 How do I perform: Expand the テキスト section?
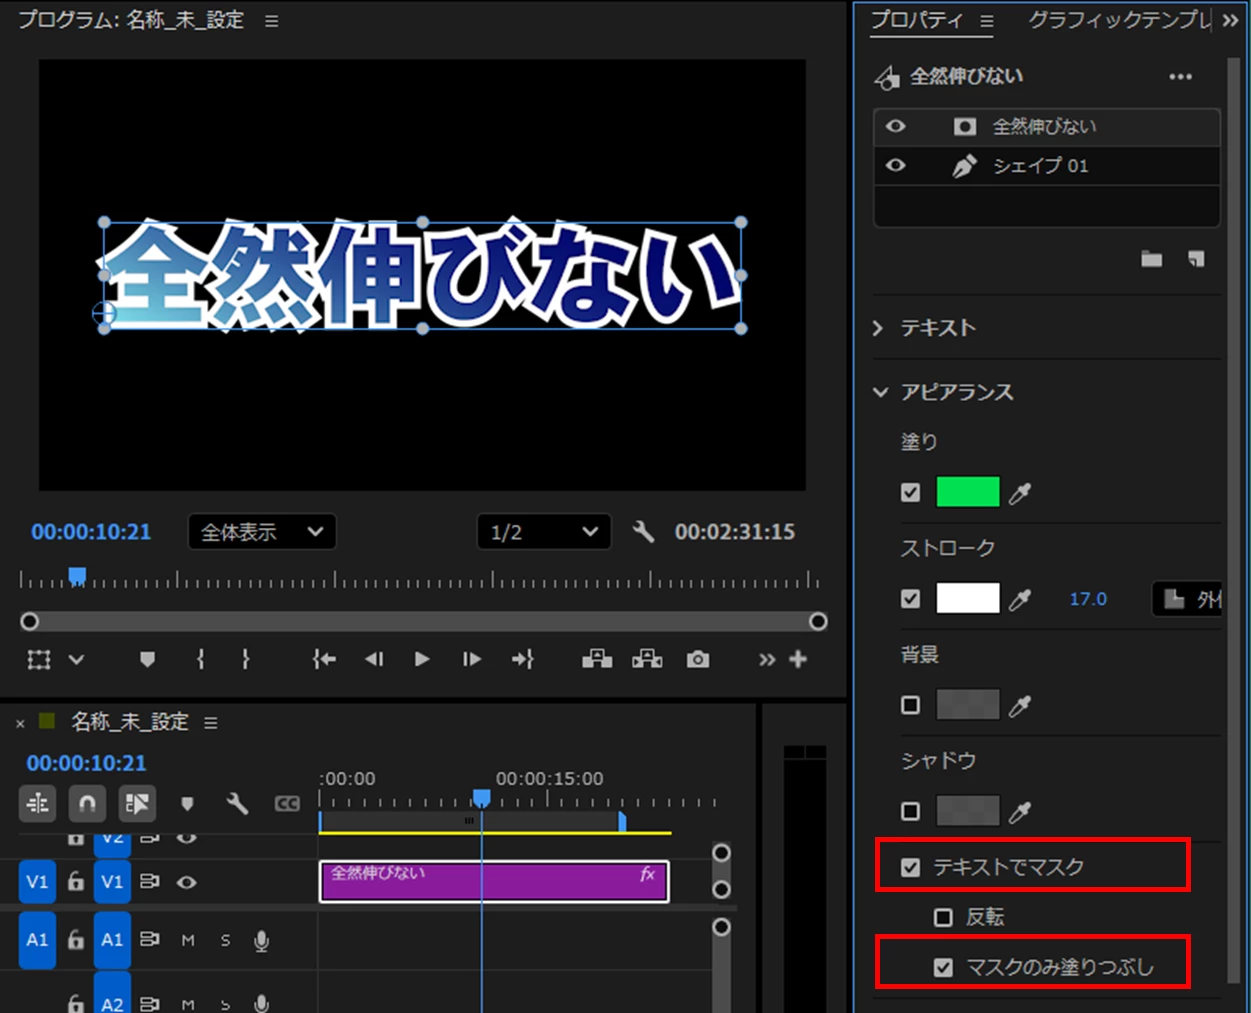[878, 328]
